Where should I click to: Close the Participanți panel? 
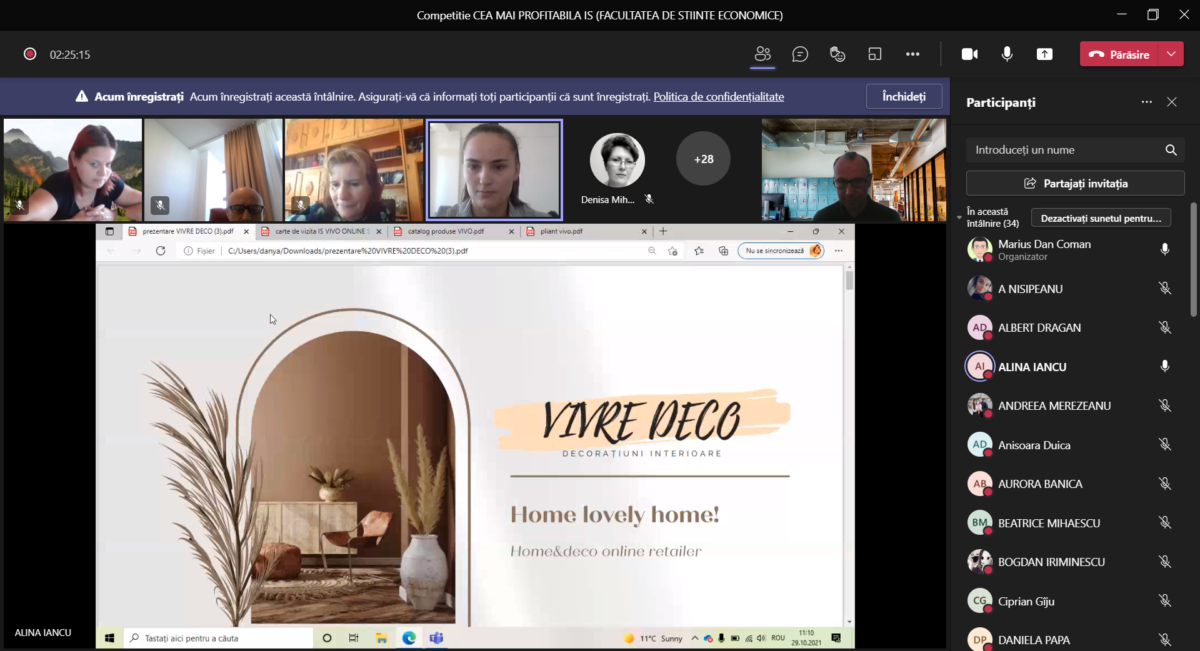1172,102
